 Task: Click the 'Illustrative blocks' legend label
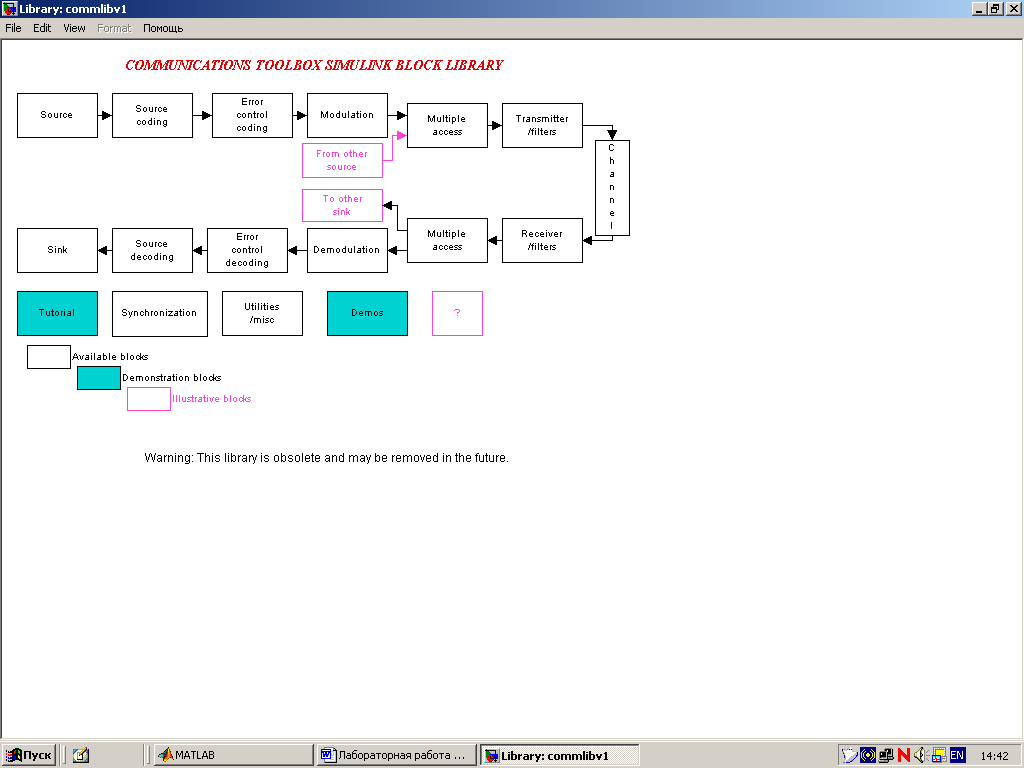pos(212,398)
